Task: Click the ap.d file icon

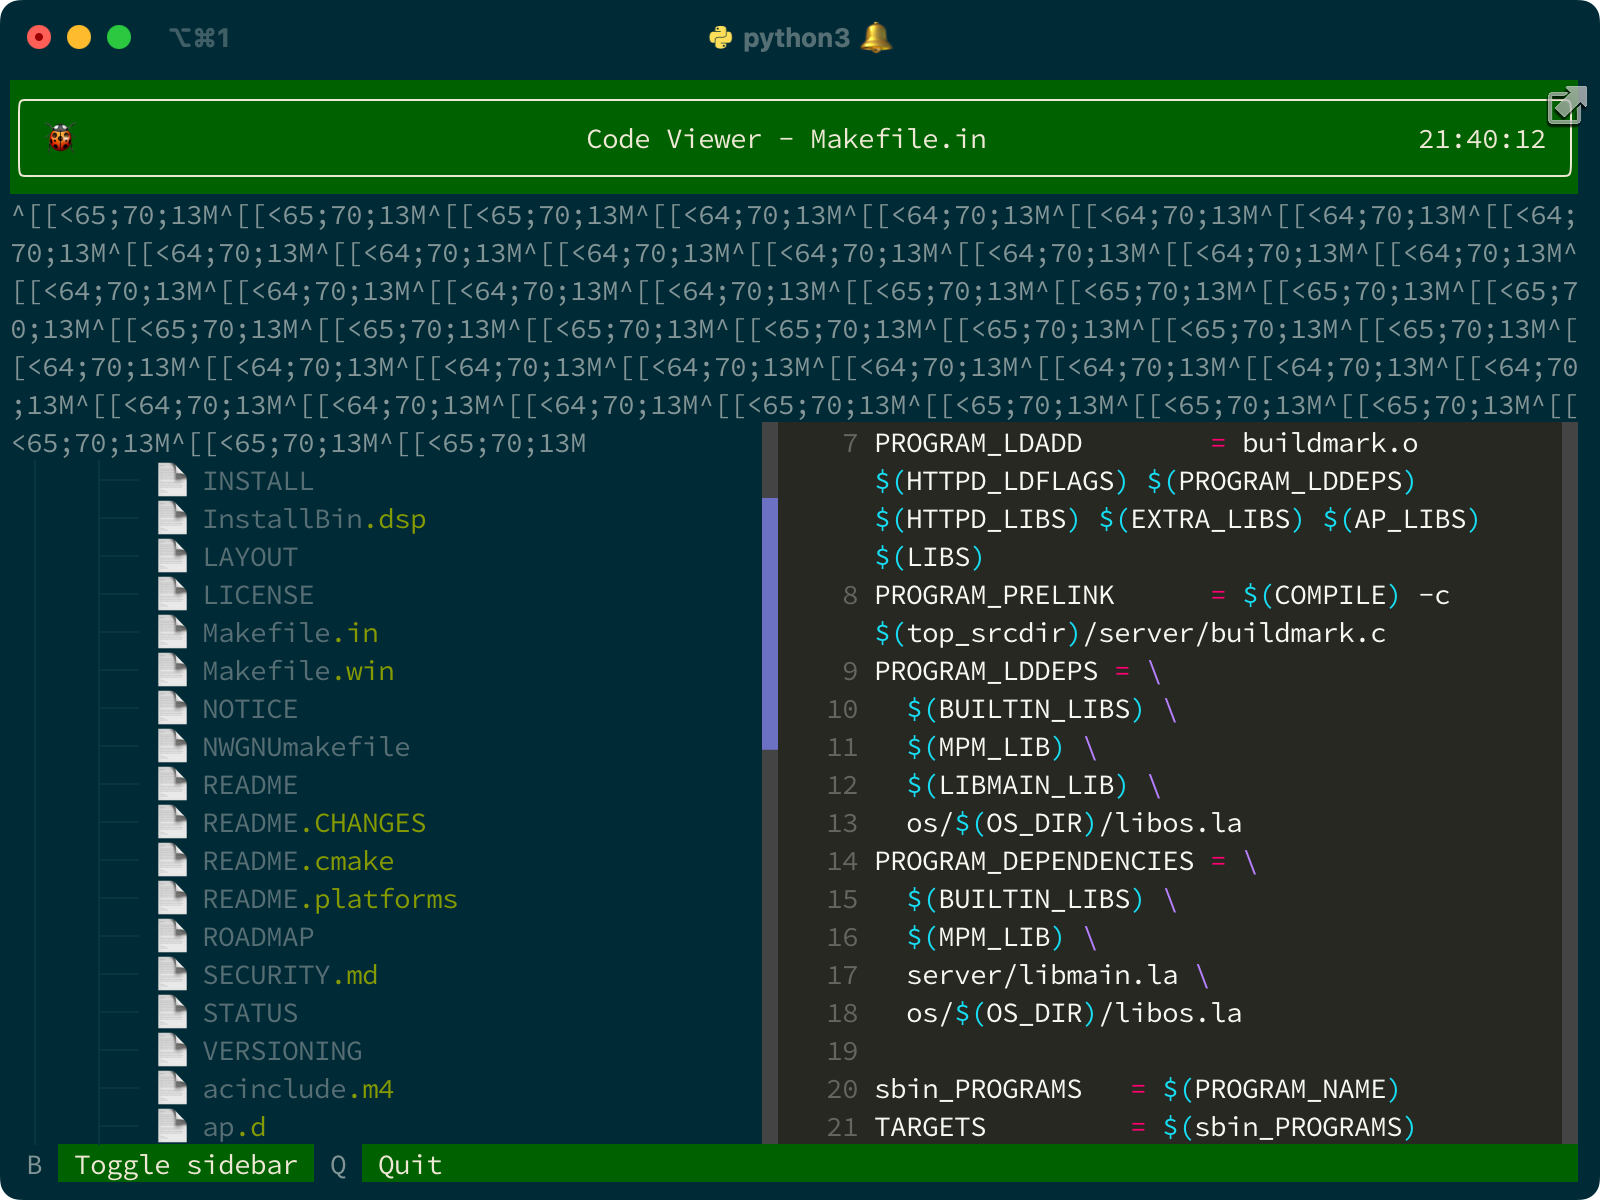Action: [x=172, y=1126]
